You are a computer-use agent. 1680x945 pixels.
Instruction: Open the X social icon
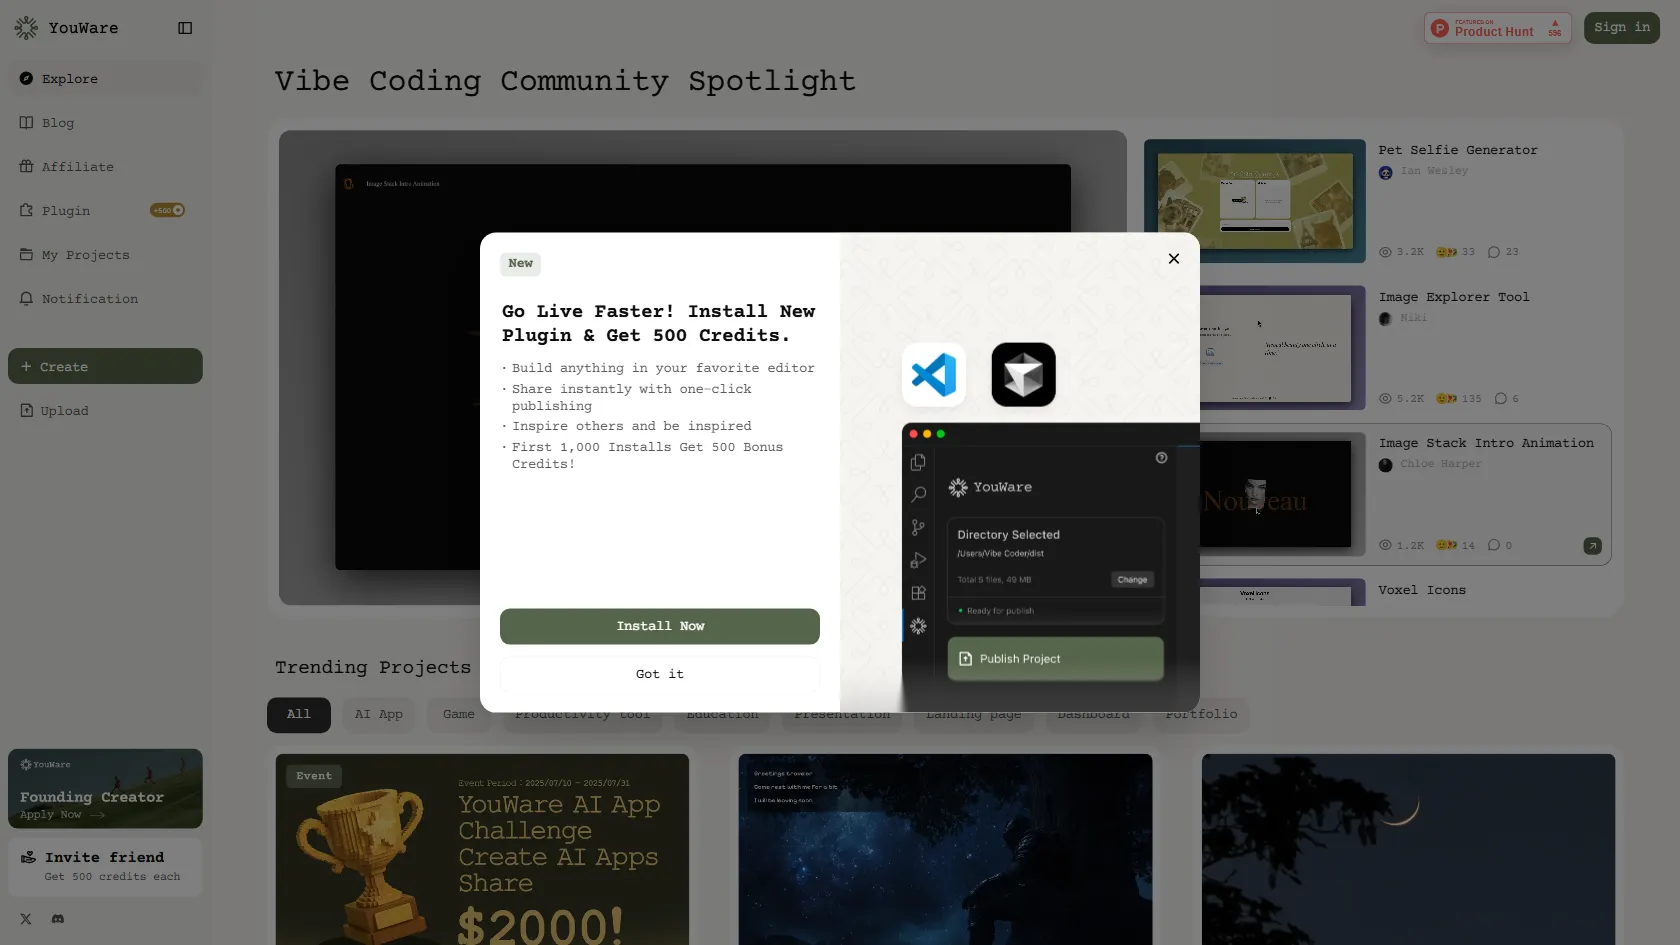point(26,919)
